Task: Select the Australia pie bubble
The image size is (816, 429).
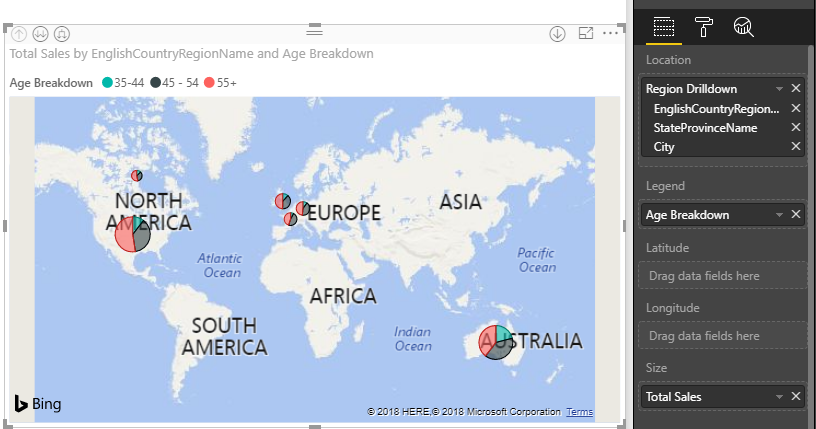Action: 496,342
